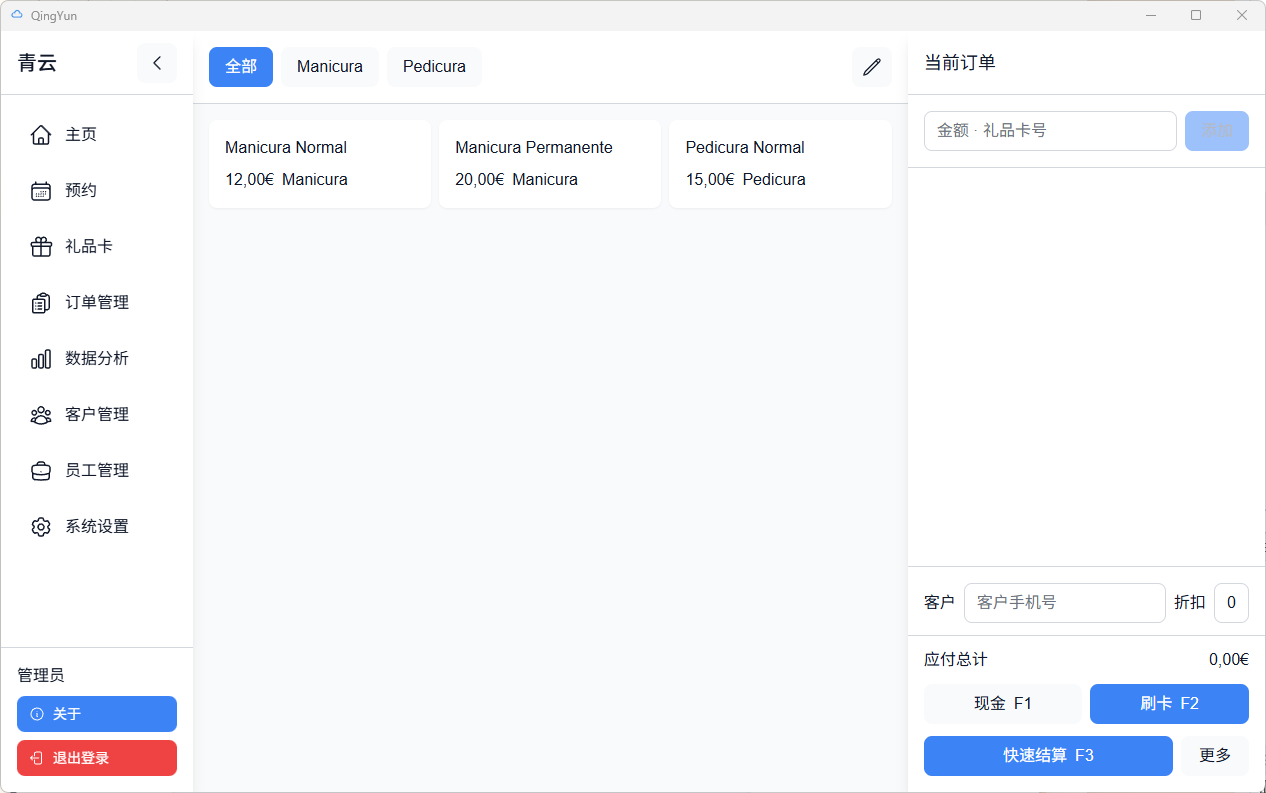Click the home icon next to 主页
Screen dimensions: 1266x793
41,134
